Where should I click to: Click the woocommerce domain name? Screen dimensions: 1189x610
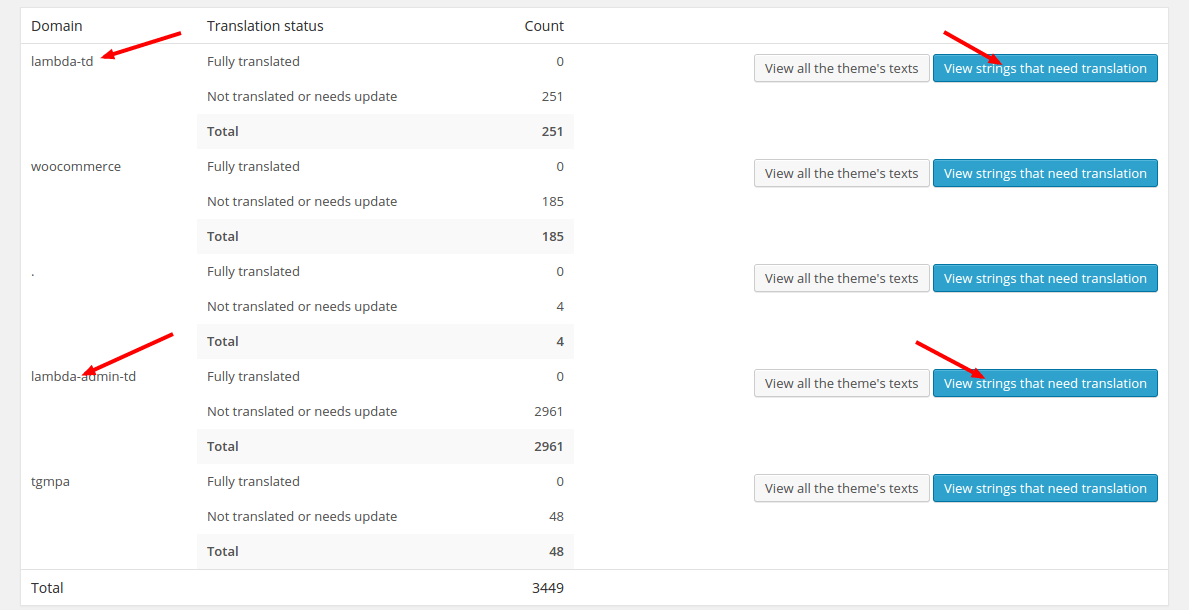click(x=76, y=166)
